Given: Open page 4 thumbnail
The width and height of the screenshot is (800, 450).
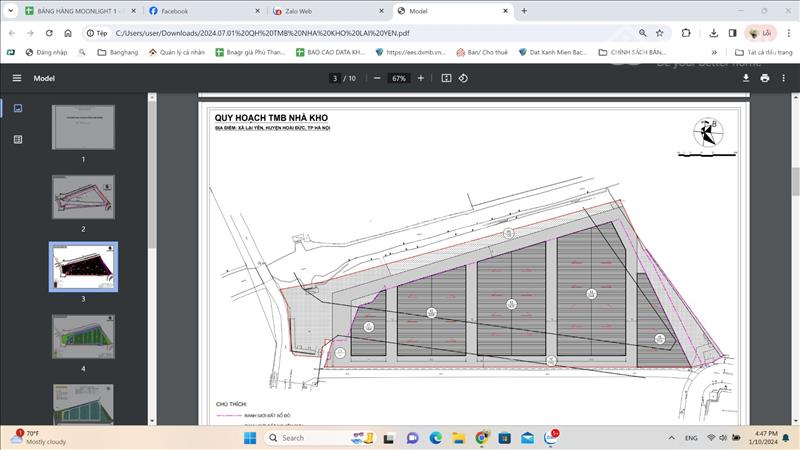Looking at the screenshot, I should tap(83, 336).
